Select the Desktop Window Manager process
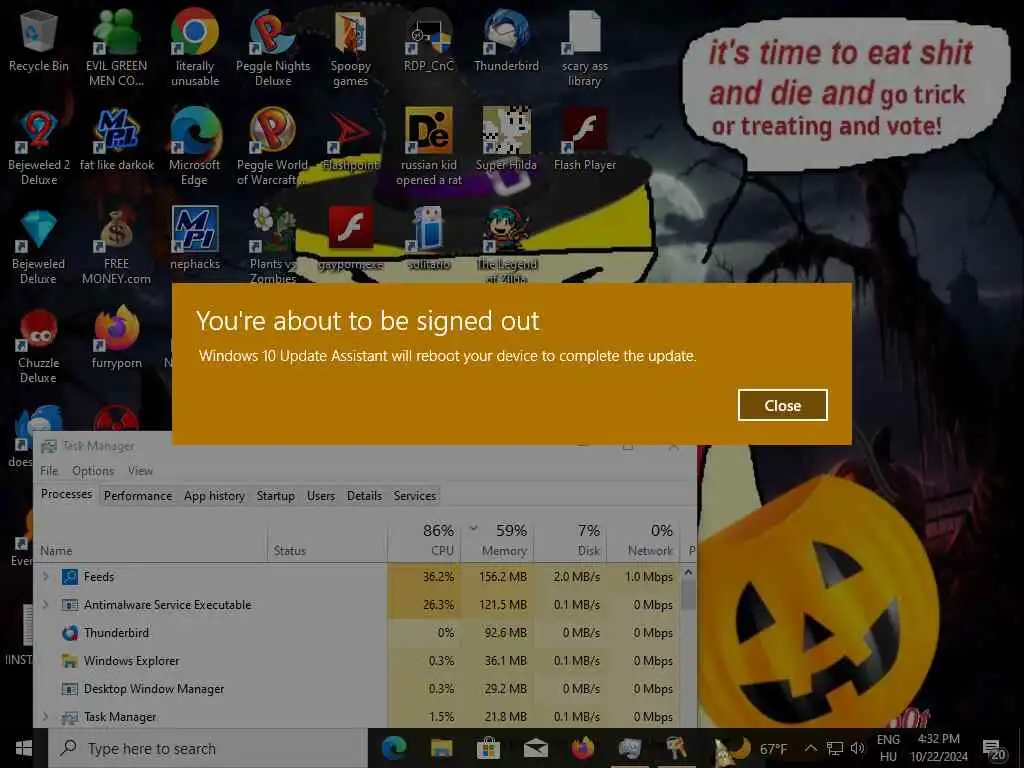Screen dimensions: 1024x768 click(x=357, y=689)
